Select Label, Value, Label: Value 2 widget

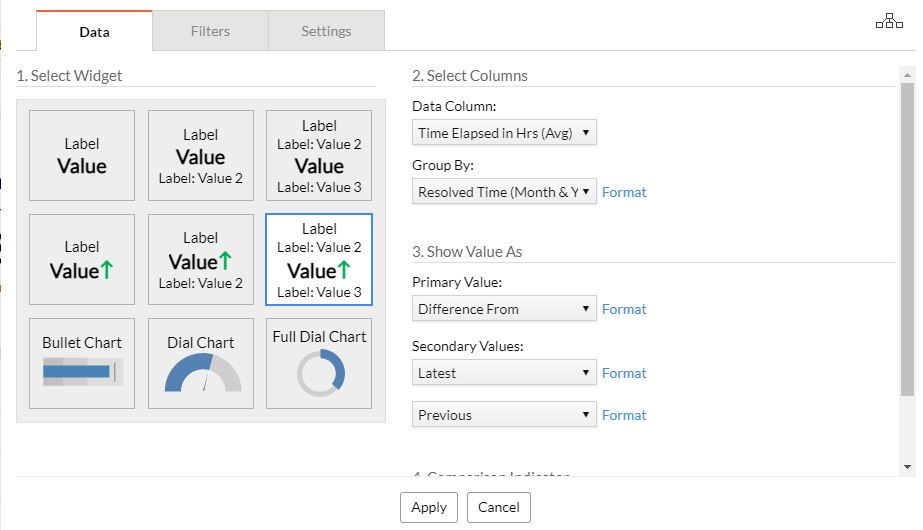tap(200, 155)
